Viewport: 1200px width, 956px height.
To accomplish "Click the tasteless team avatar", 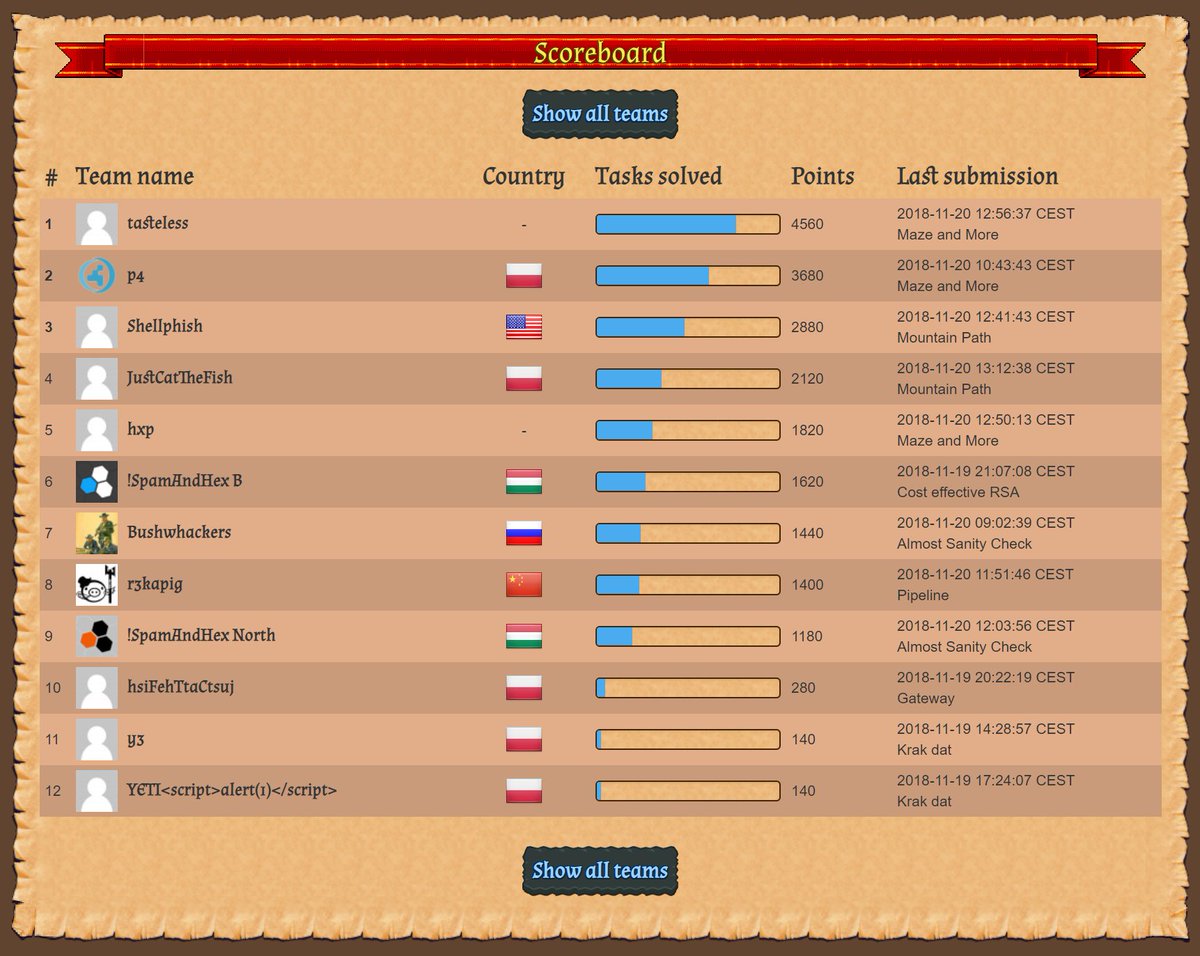I will 97,224.
